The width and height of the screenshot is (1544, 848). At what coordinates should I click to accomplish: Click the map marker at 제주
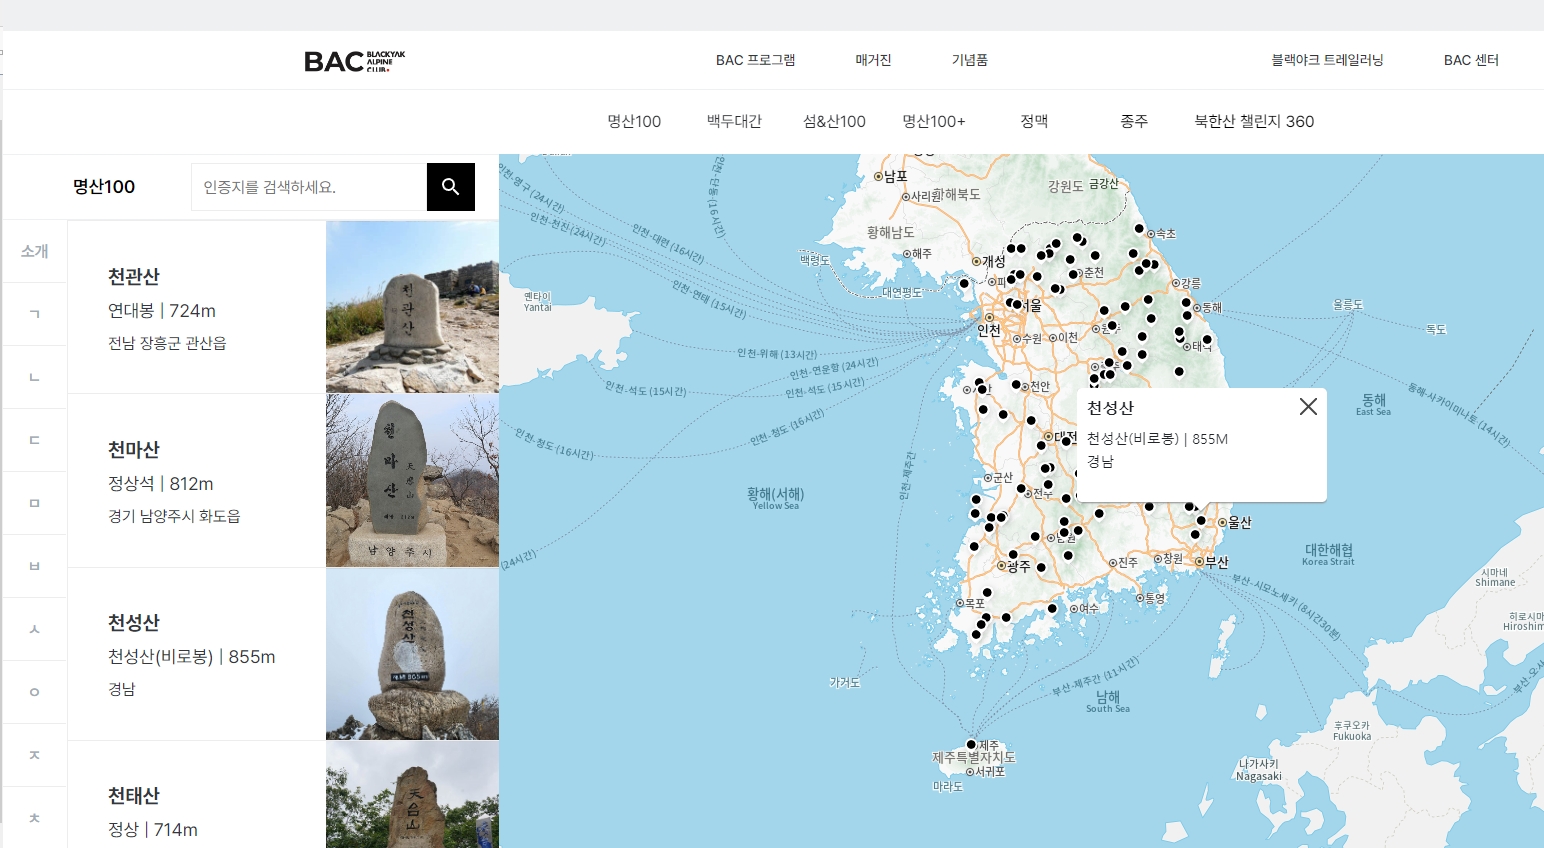pos(971,744)
